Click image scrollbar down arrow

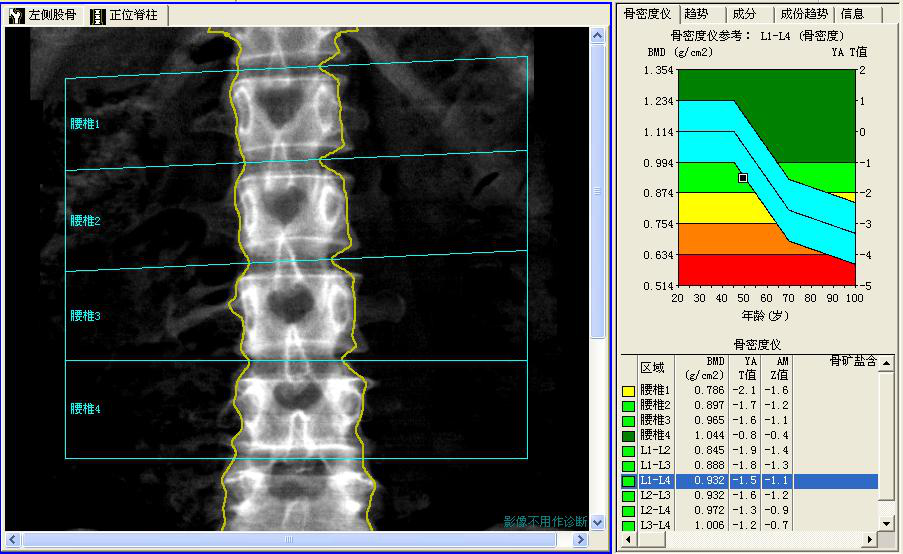(597, 523)
